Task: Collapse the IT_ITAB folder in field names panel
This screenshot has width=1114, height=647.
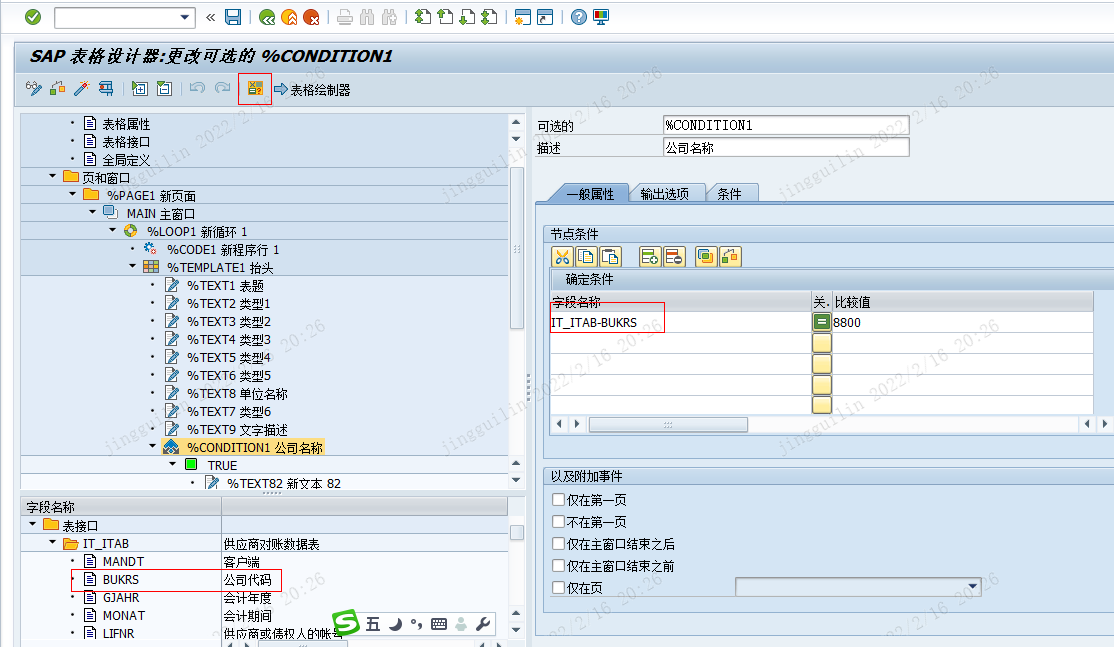Action: pos(54,543)
